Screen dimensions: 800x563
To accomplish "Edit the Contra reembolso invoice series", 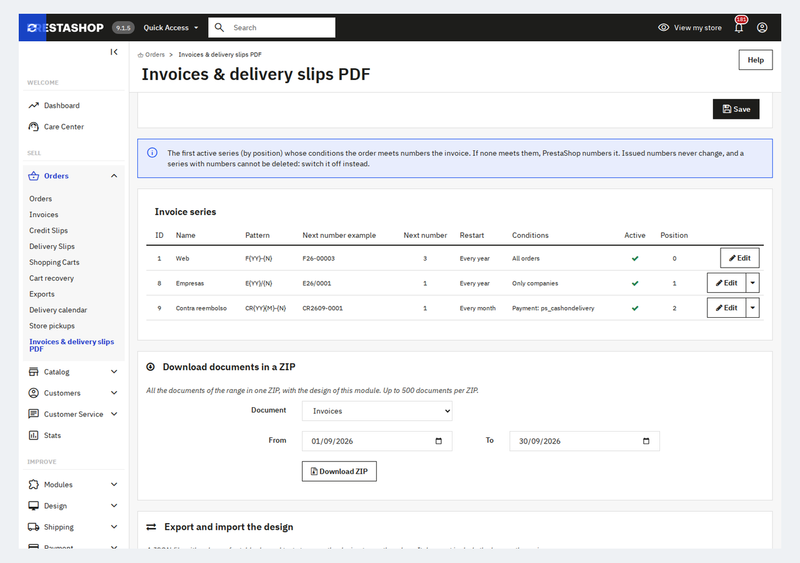I will tap(727, 308).
